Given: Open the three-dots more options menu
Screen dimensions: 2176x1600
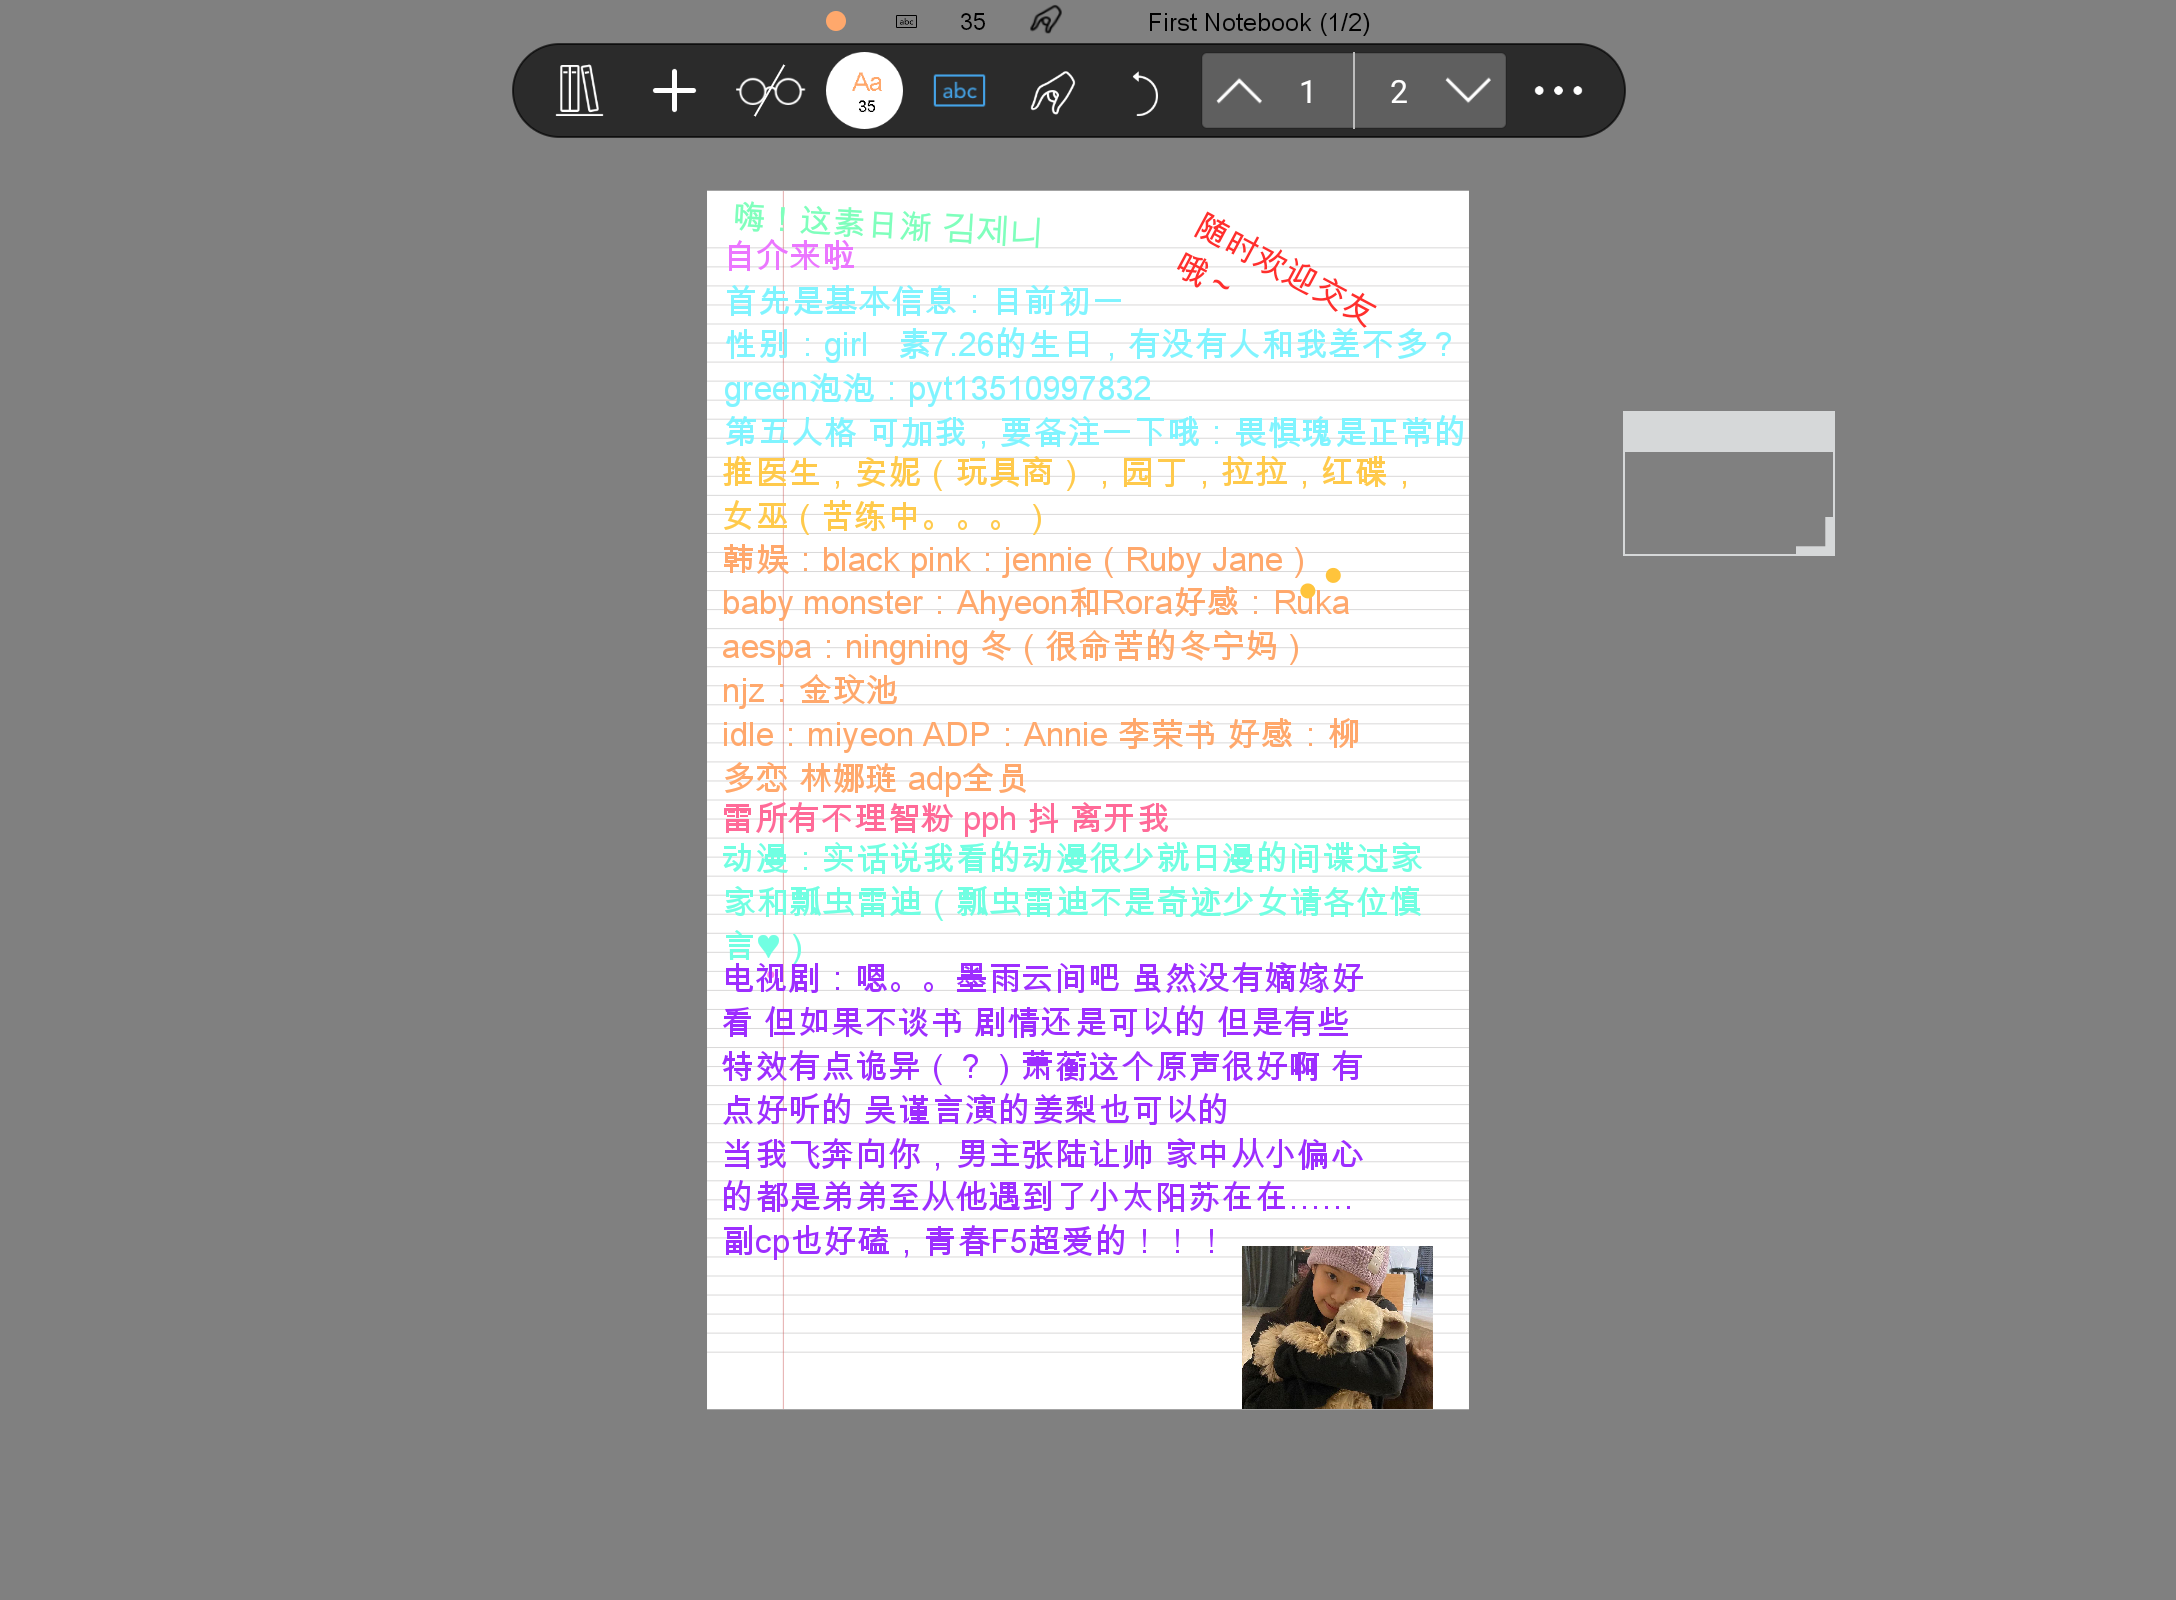Looking at the screenshot, I should click(1558, 91).
